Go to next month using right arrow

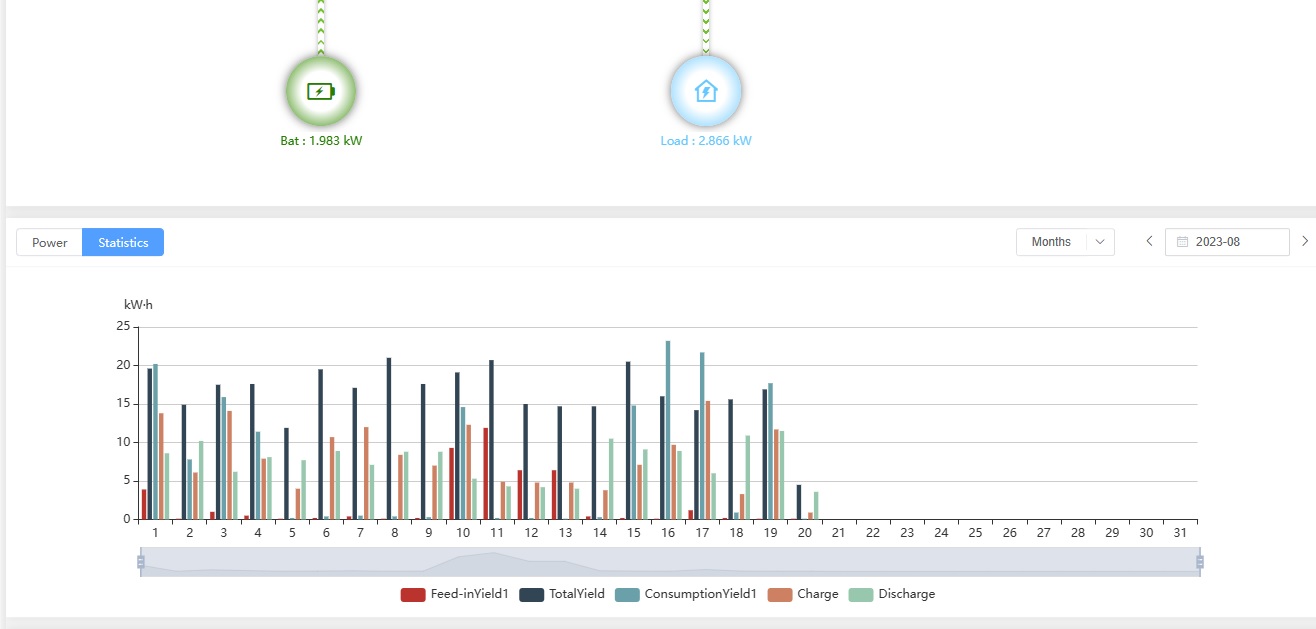1304,241
